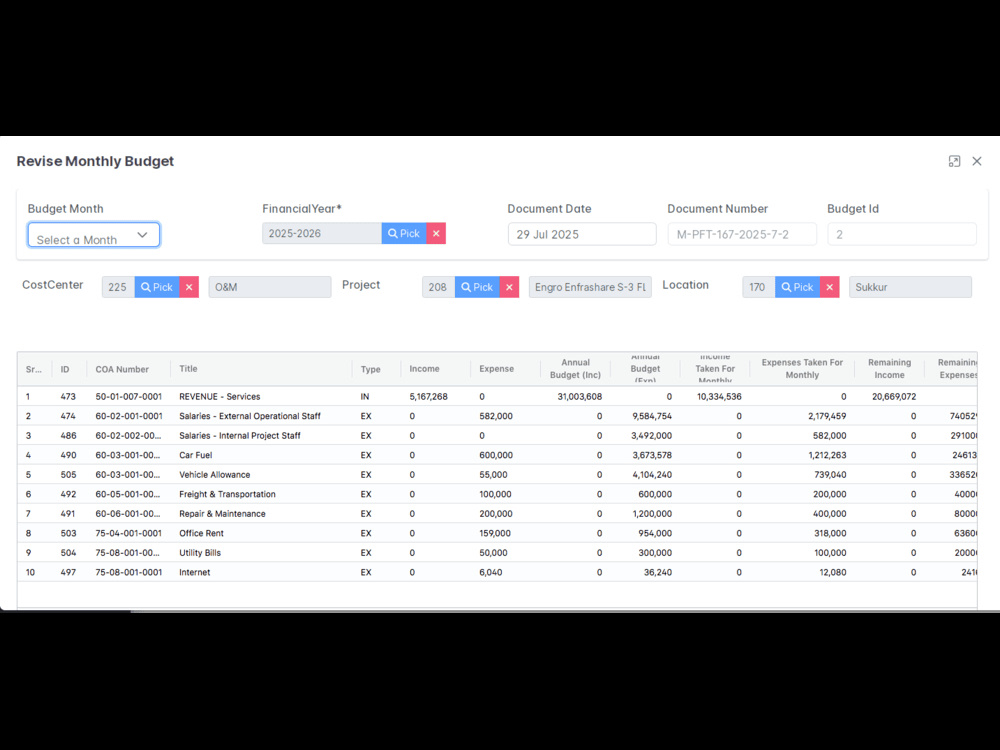The height and width of the screenshot is (750, 1000).
Task: Click the 2025-2026 financial year field
Action: pos(321,233)
